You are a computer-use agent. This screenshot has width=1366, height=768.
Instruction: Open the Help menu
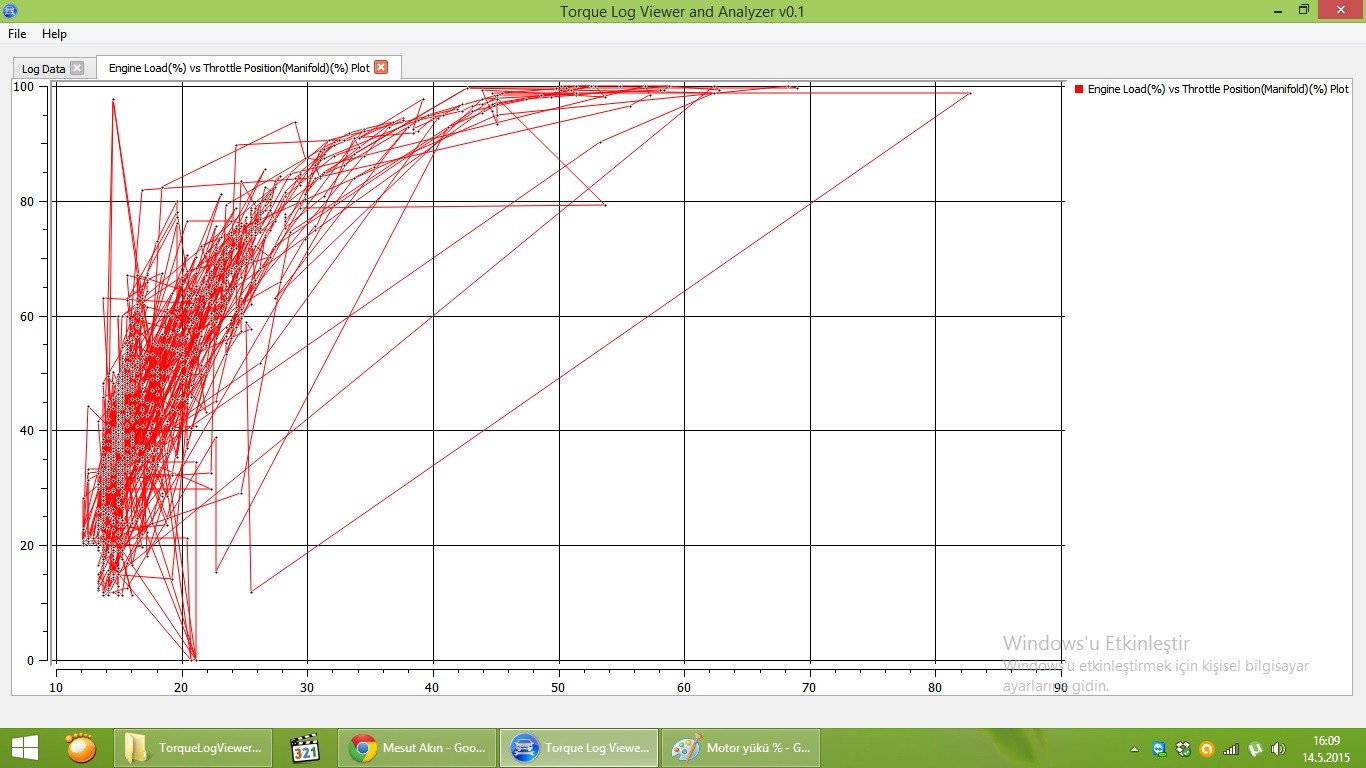pos(54,34)
